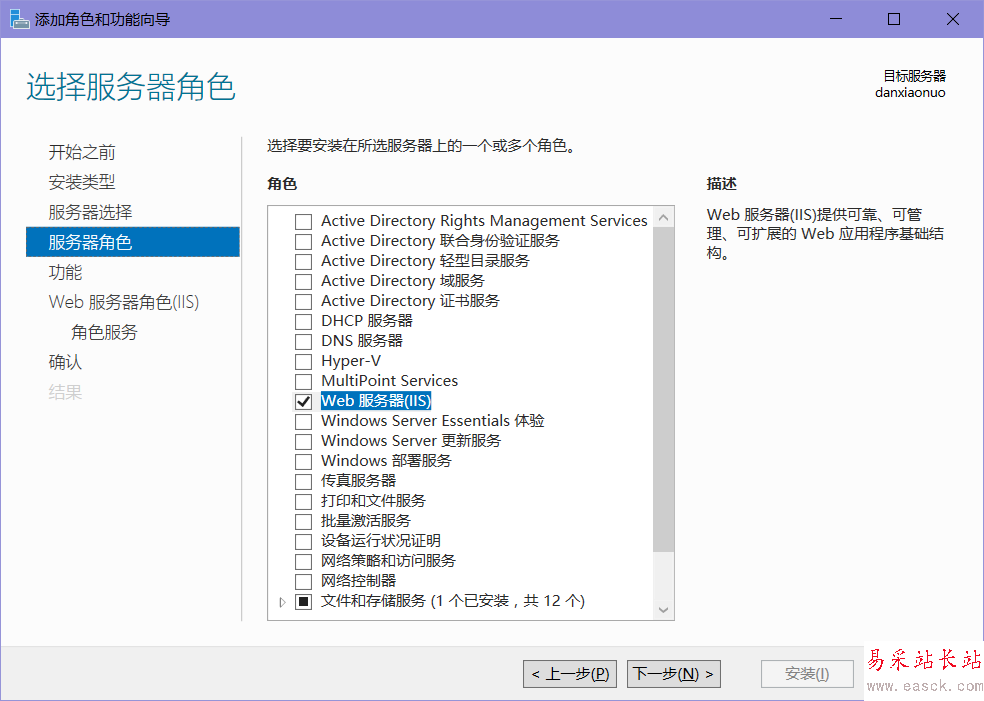Select the DNS 服务器 role label
The image size is (984, 701).
(361, 341)
